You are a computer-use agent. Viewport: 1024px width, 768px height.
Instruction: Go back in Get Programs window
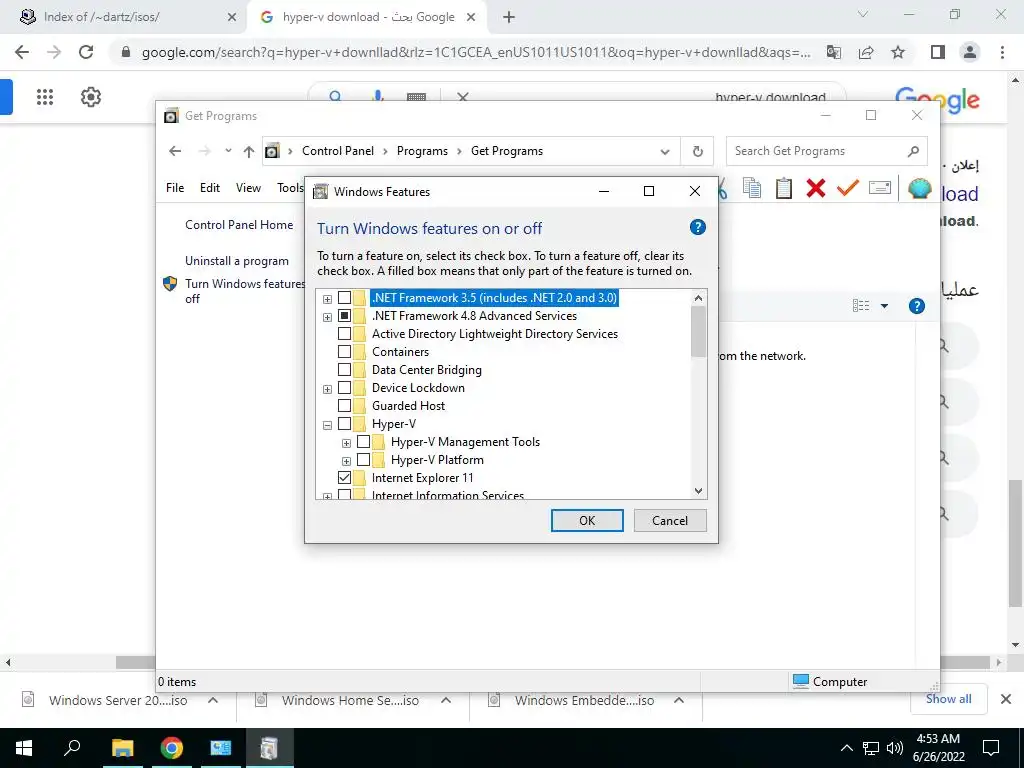click(174, 152)
